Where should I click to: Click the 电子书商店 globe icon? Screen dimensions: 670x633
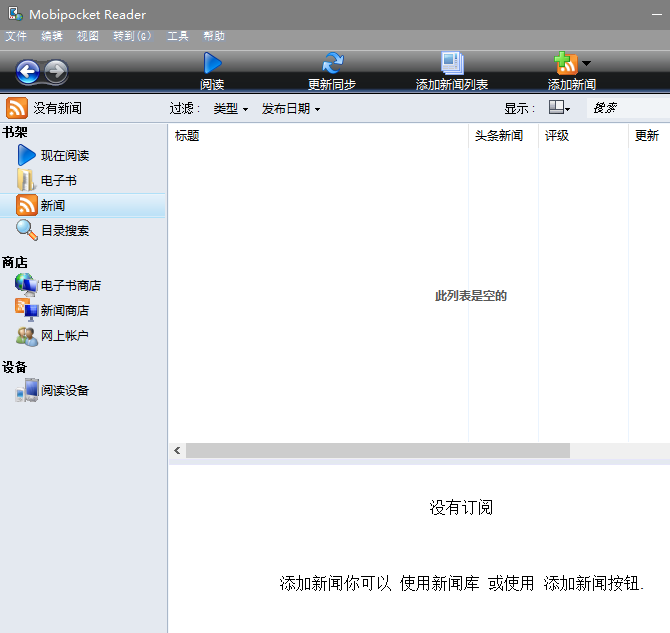[26, 285]
